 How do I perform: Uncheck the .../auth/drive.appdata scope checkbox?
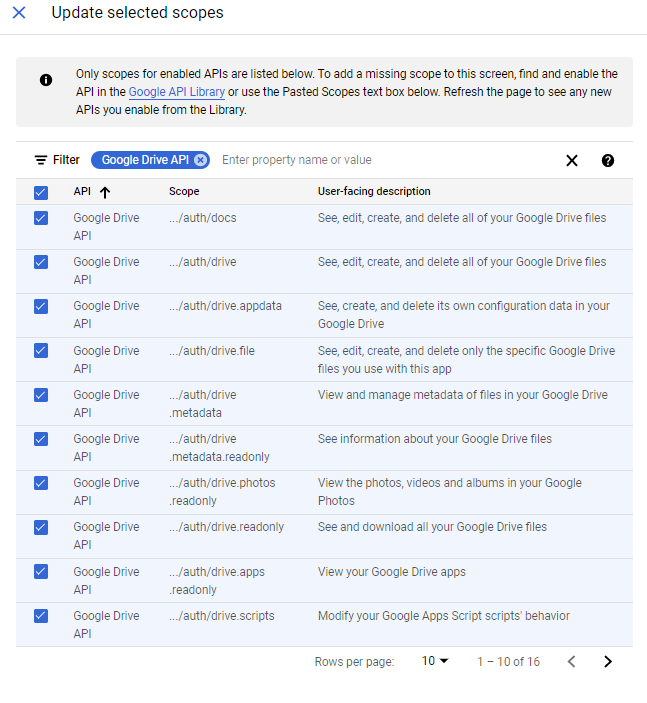pyautogui.click(x=41, y=306)
